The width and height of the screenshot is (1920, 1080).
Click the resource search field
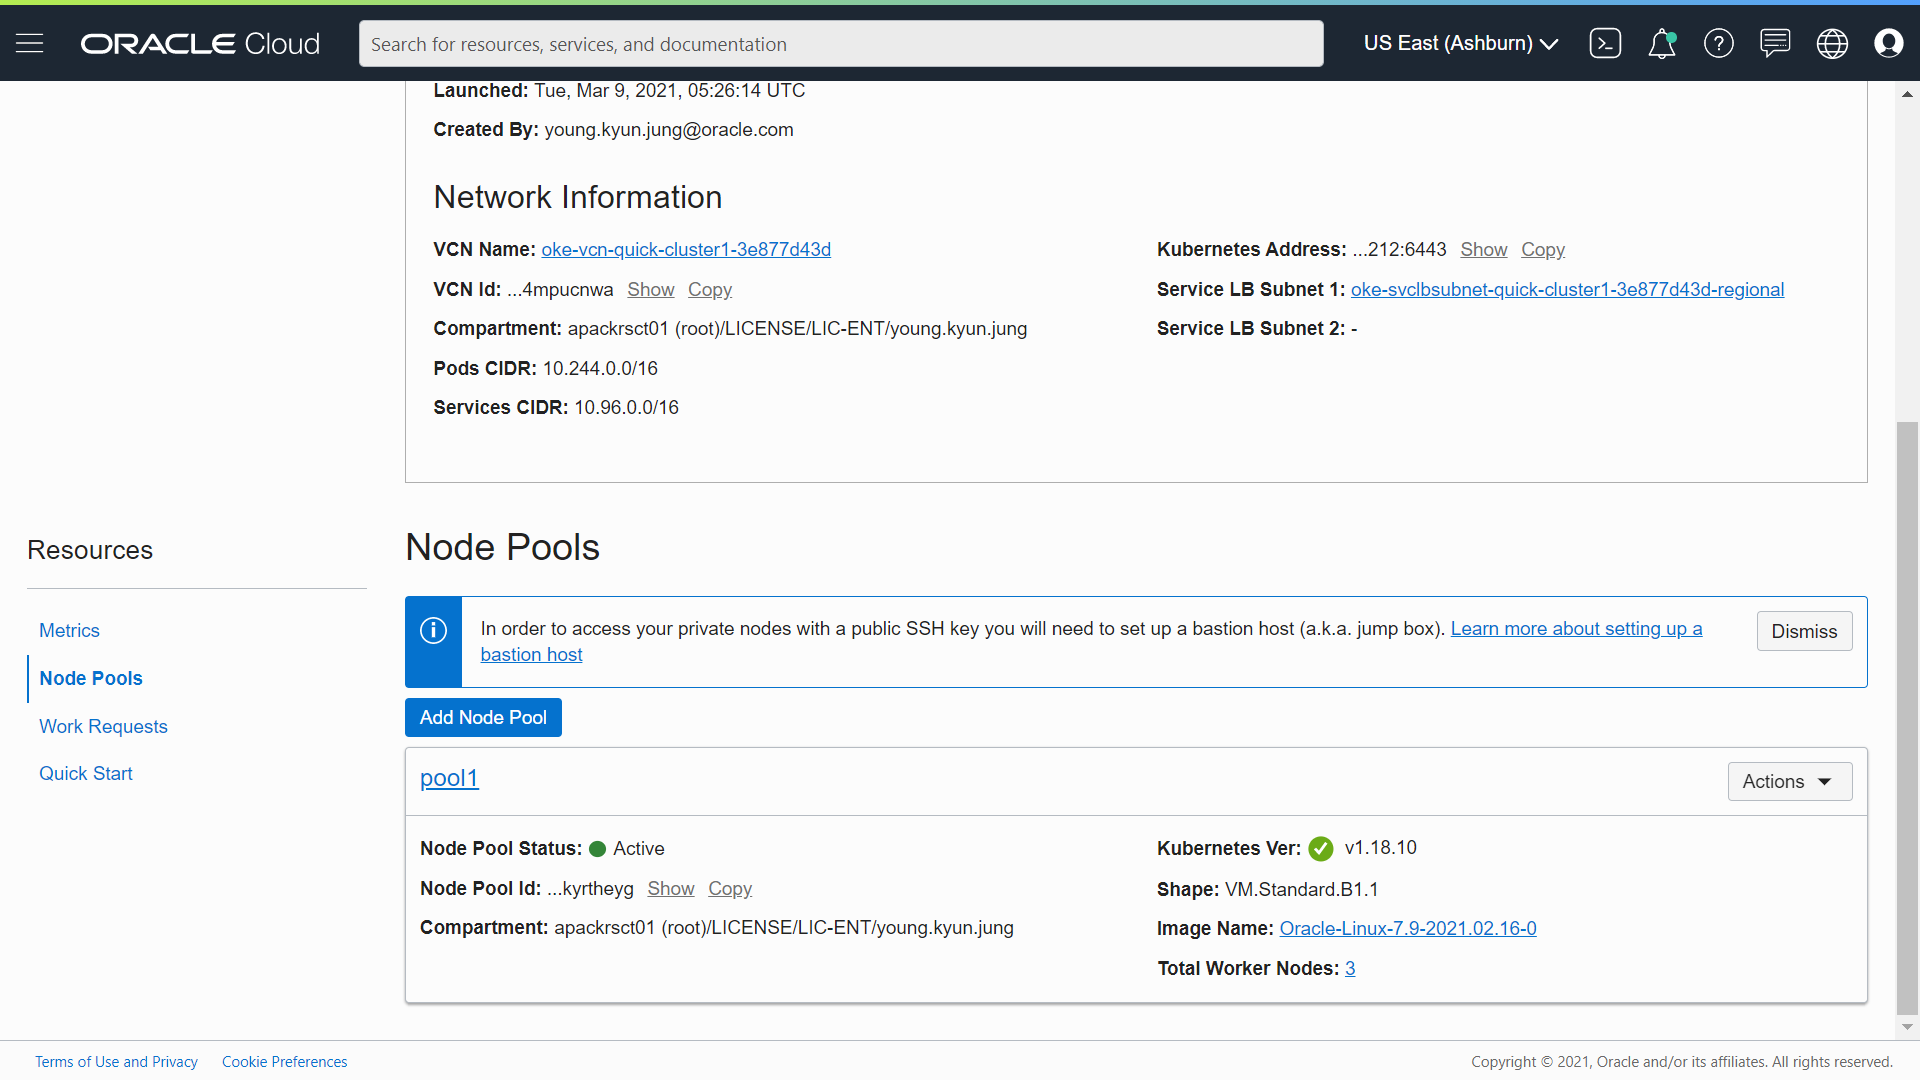840,44
